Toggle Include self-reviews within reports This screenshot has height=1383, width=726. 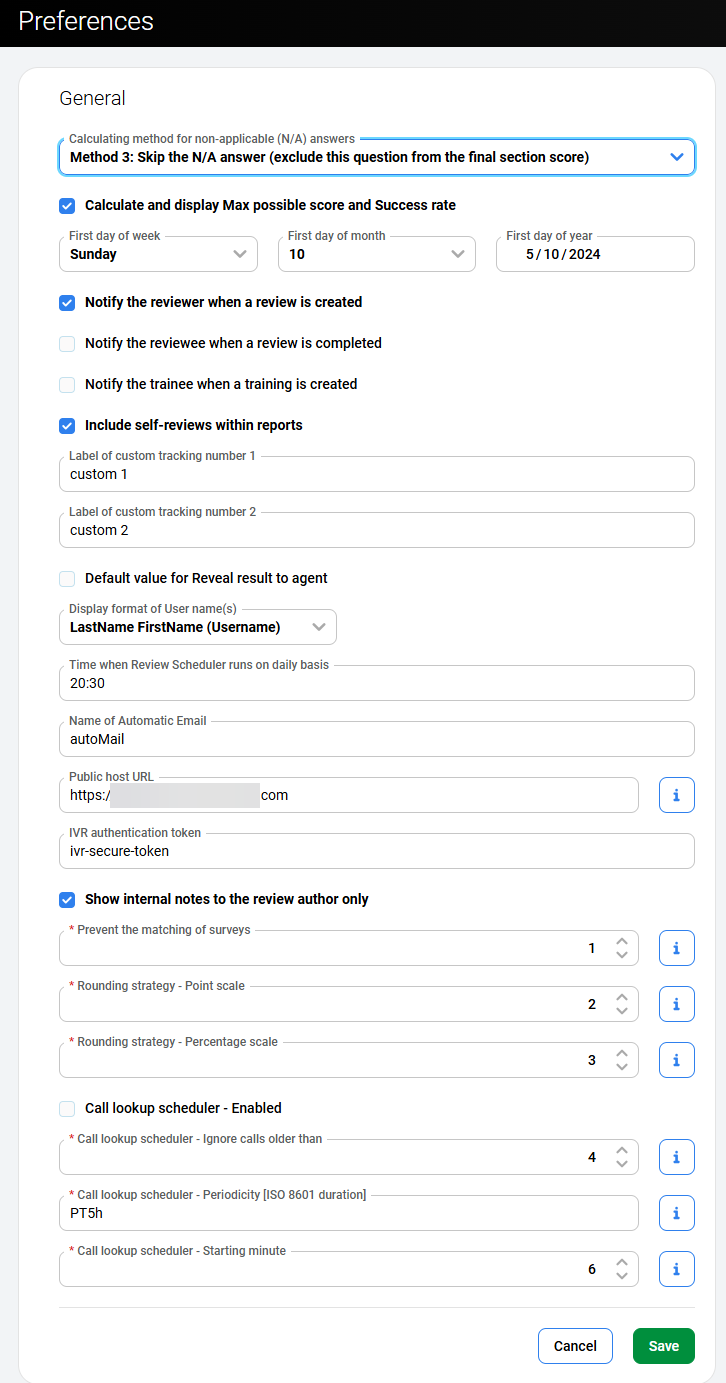pos(67,426)
